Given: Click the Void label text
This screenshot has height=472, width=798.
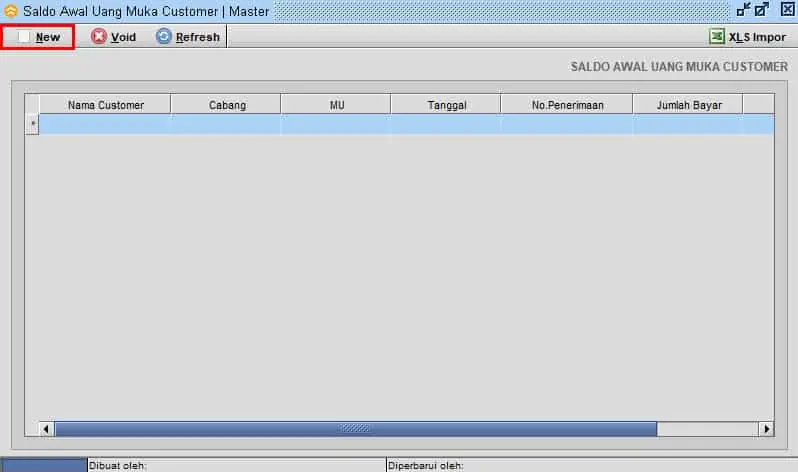Looking at the screenshot, I should point(124,37).
